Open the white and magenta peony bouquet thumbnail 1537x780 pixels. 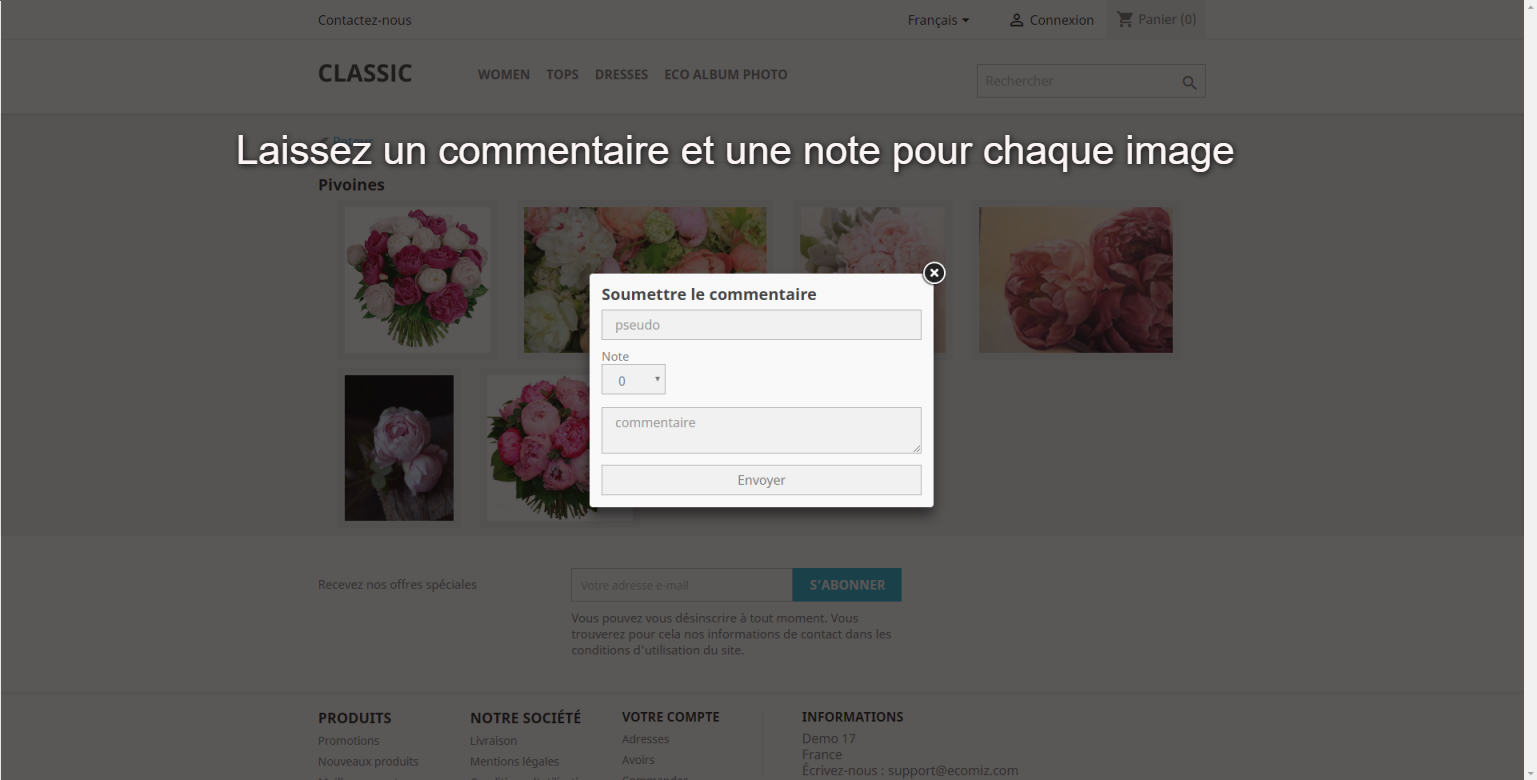[418, 280]
